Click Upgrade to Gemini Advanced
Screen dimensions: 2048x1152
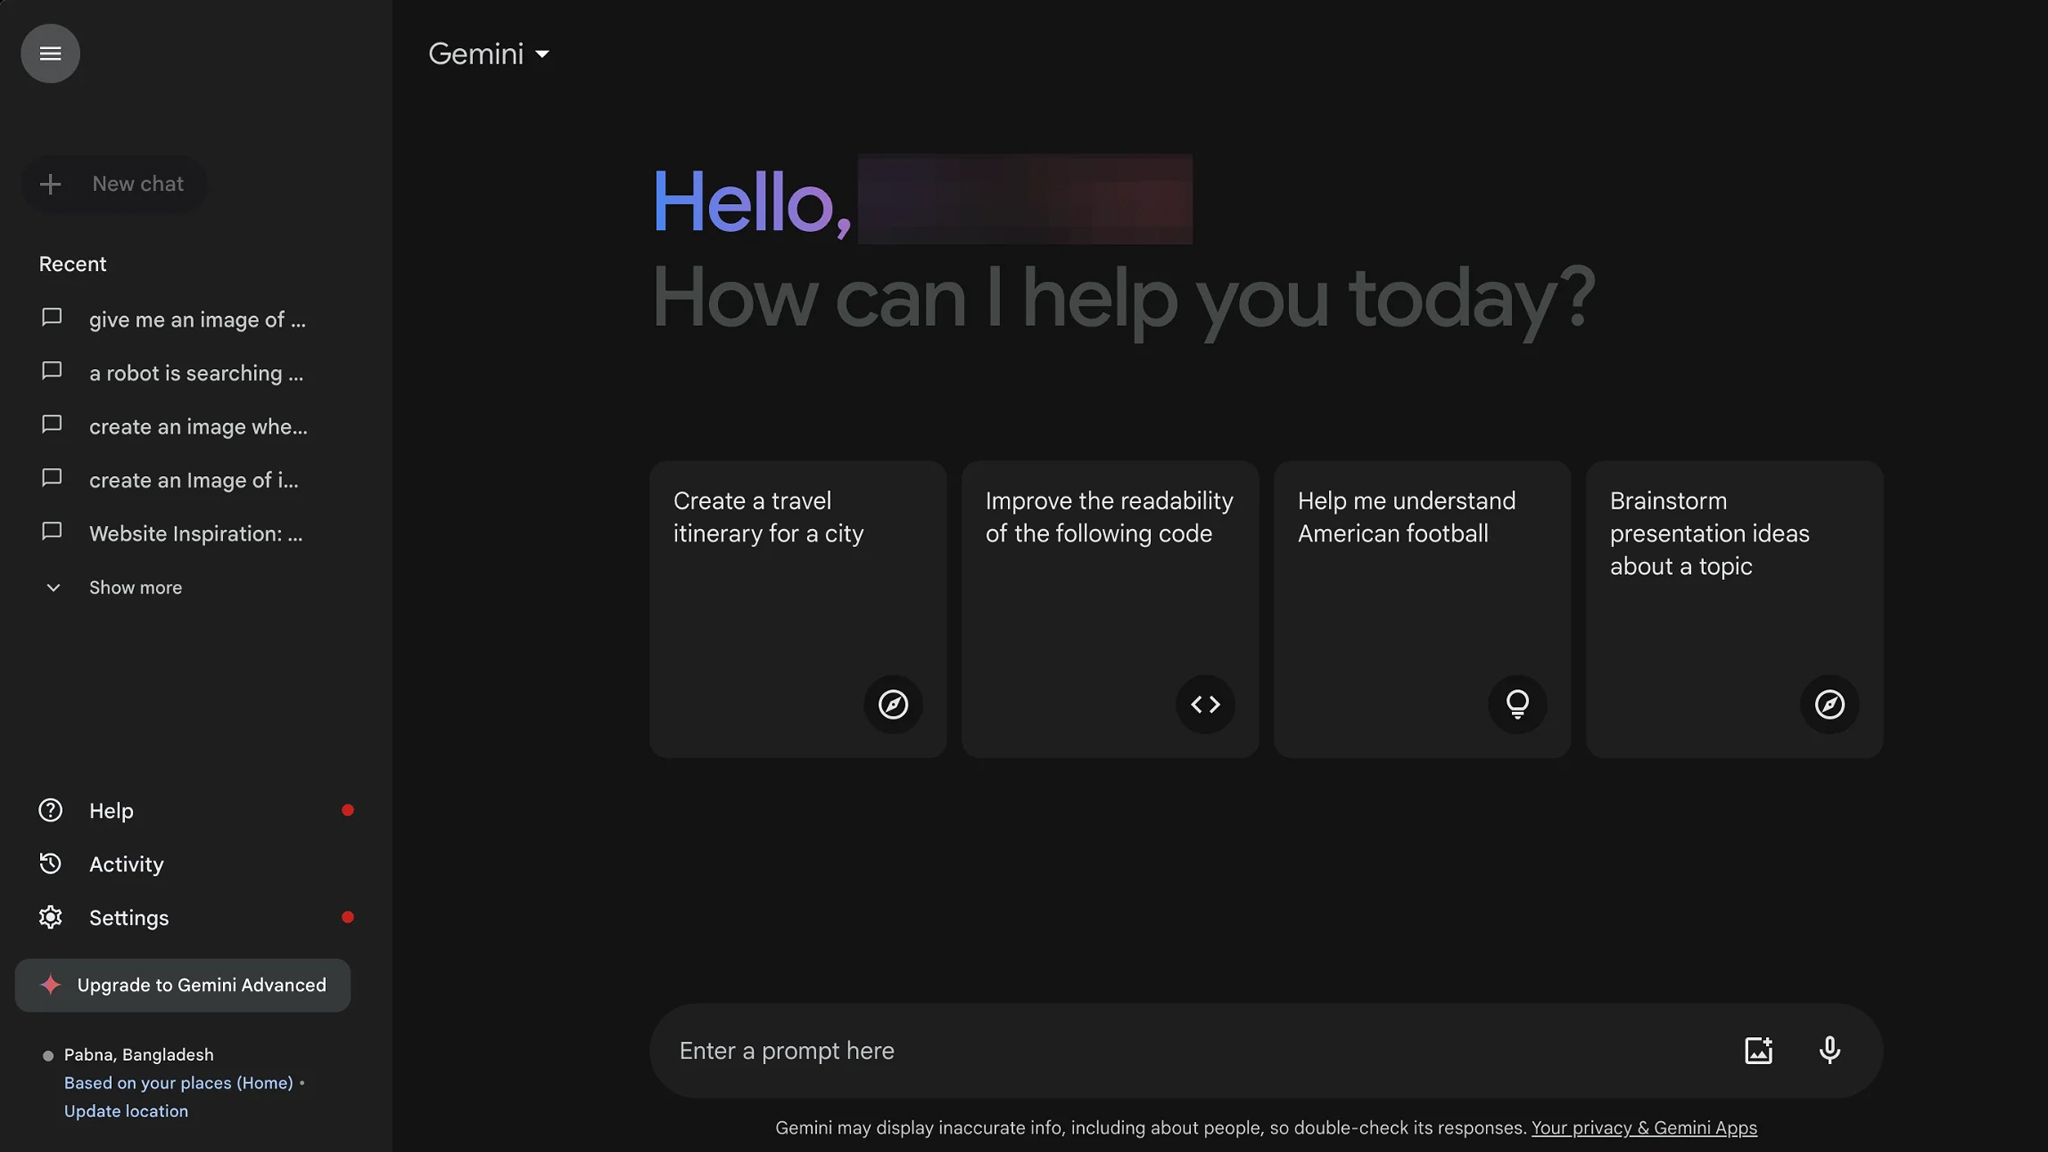tap(183, 986)
